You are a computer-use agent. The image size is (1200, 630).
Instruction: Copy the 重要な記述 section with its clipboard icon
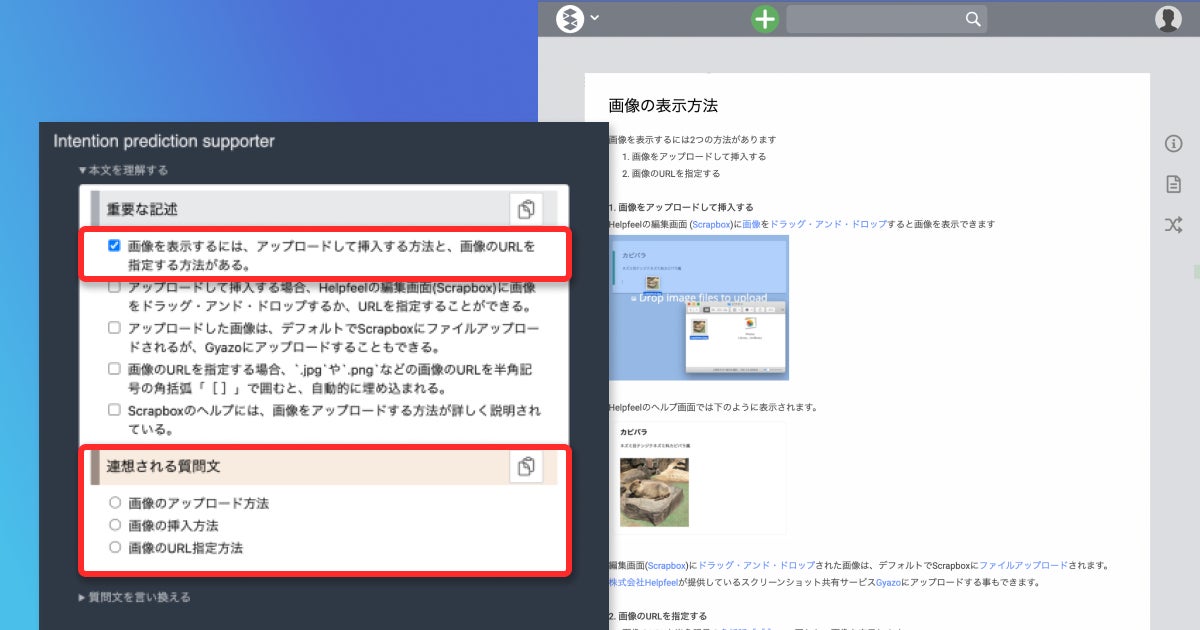click(526, 209)
